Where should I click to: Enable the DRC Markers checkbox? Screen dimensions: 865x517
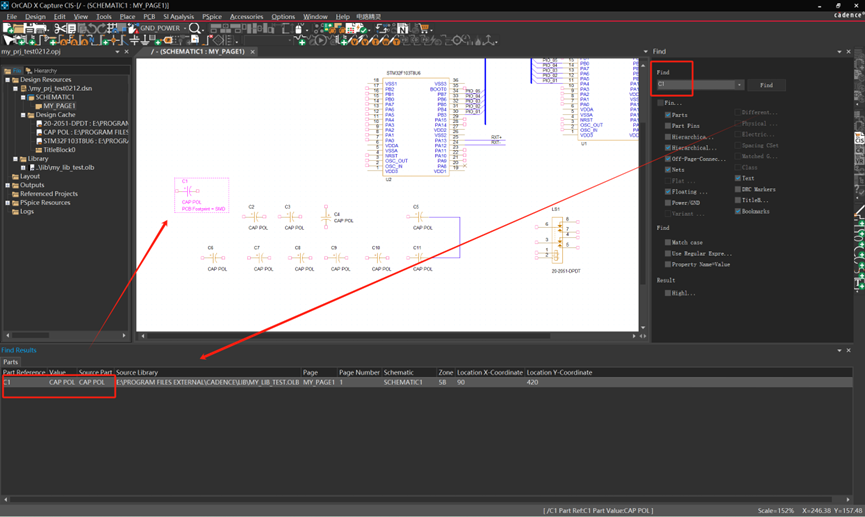coord(738,189)
